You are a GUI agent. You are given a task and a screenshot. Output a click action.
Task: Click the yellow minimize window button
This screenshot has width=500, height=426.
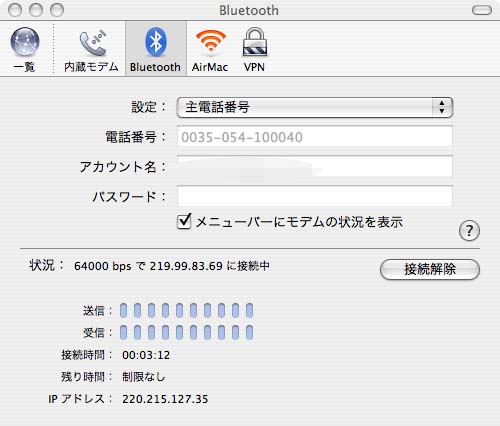[36, 10]
